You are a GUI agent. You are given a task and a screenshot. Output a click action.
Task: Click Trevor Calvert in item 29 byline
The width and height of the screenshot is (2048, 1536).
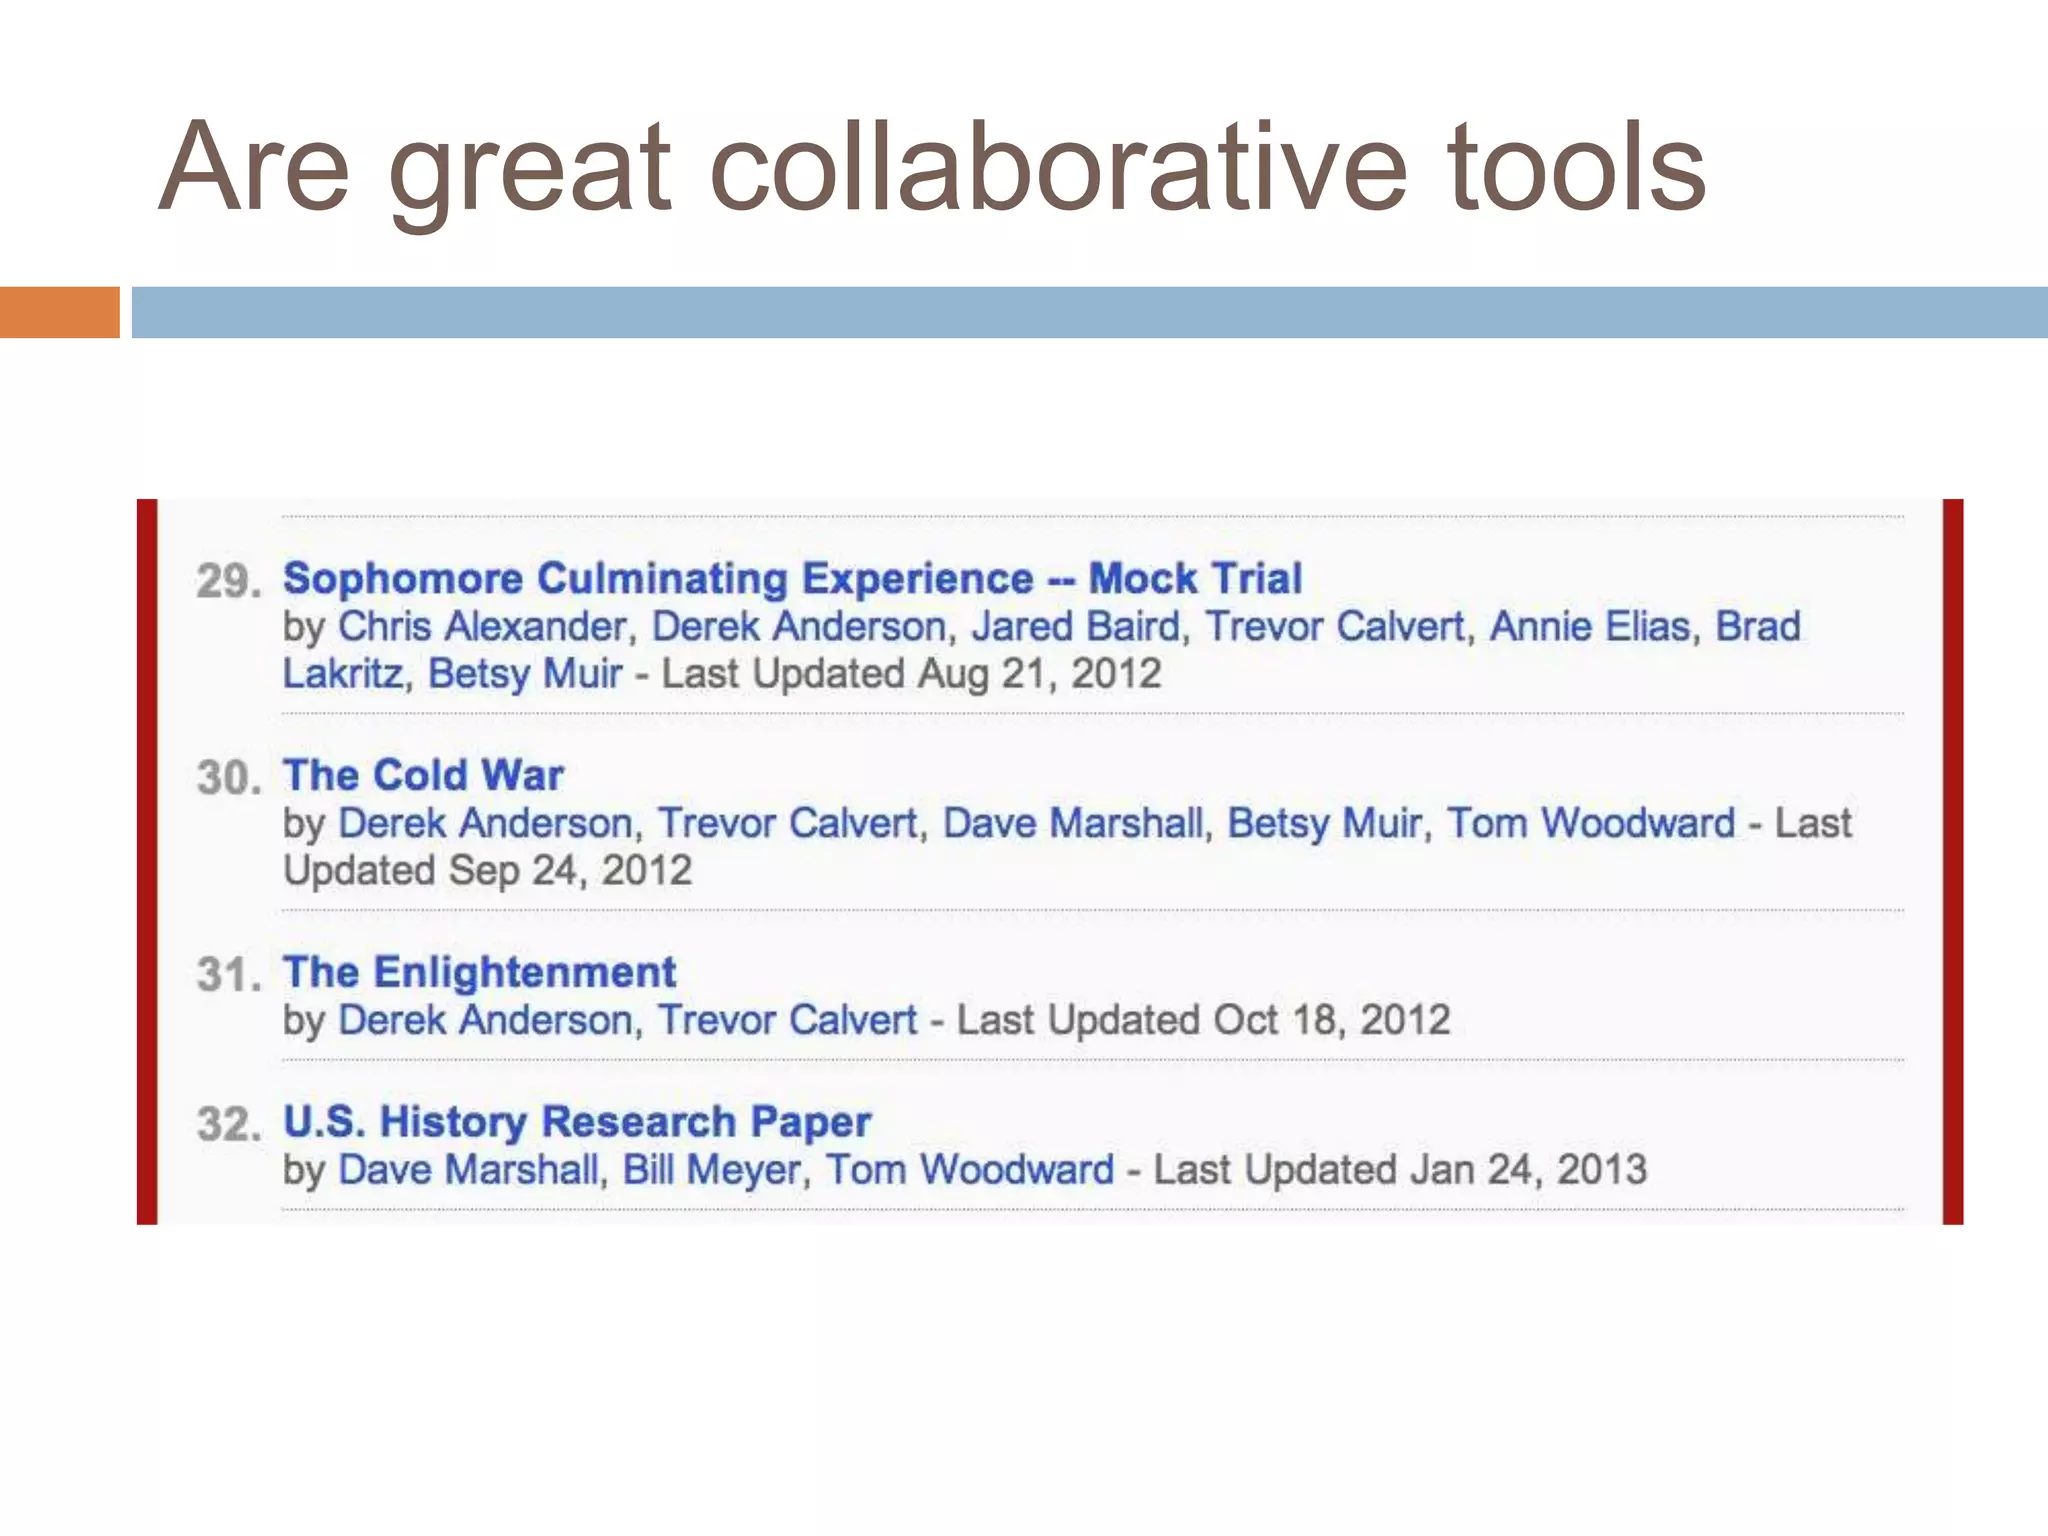pyautogui.click(x=1334, y=627)
